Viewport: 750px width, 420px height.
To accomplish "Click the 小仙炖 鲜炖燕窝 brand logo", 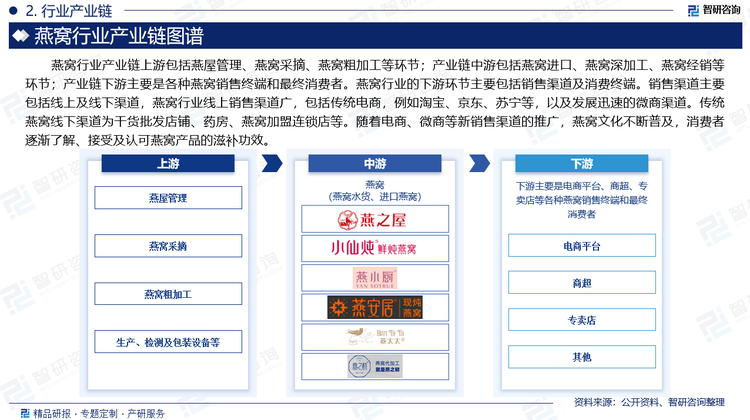I will (x=374, y=248).
